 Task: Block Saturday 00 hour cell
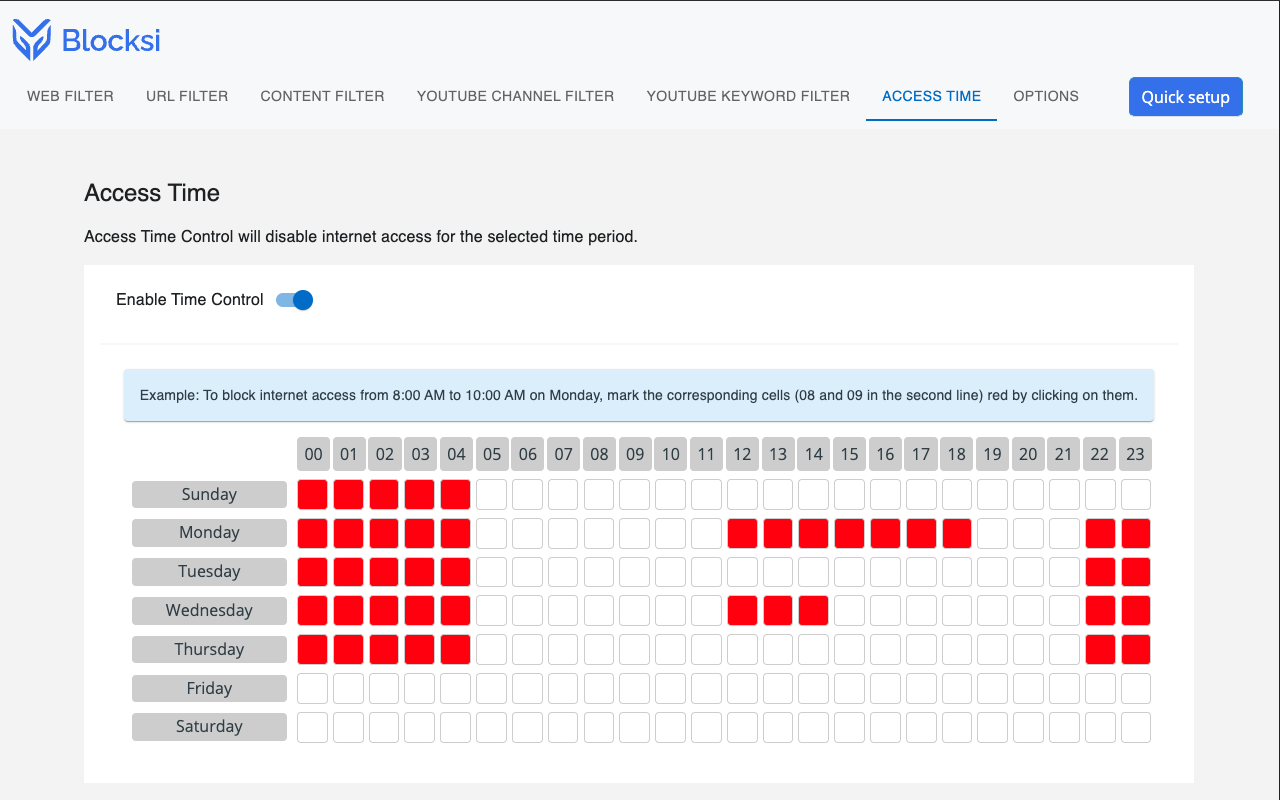[313, 727]
